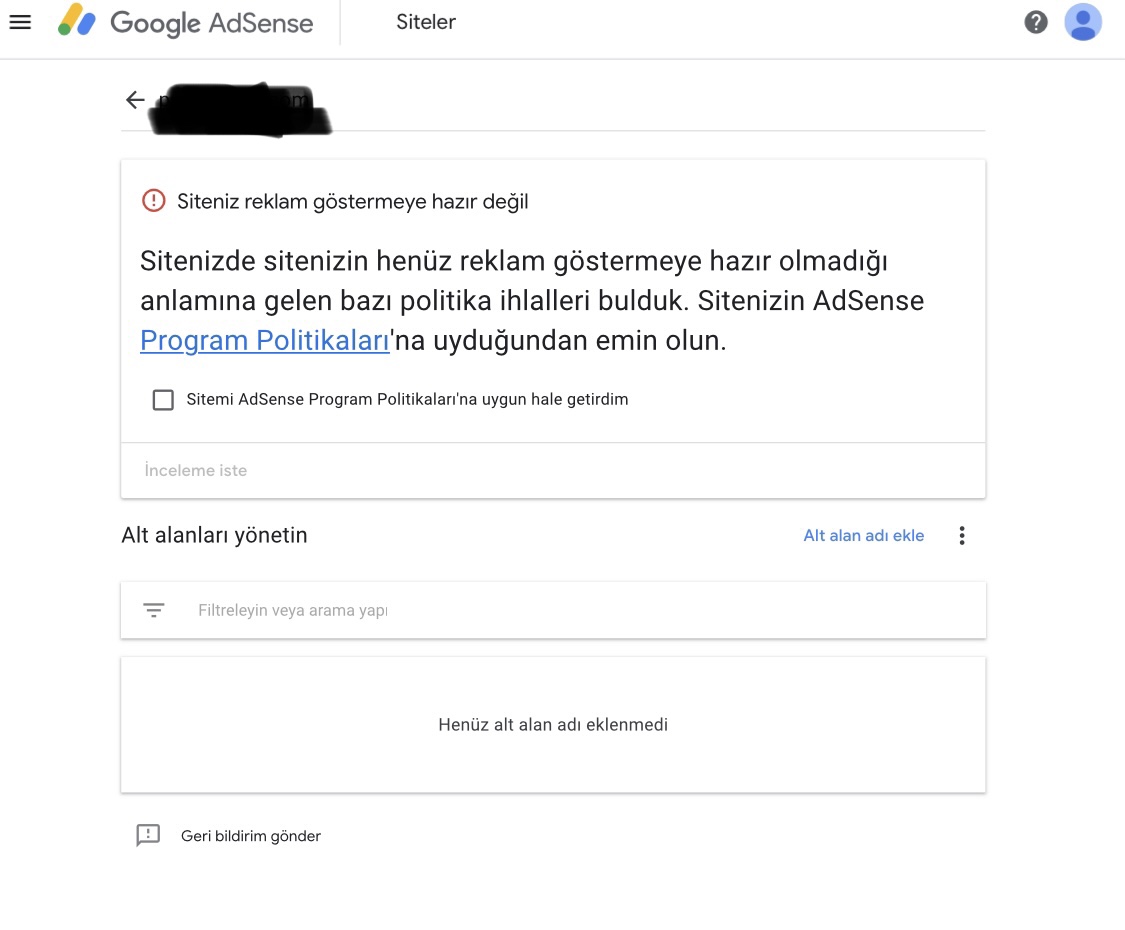
Task: Check the AdSense policy compliance checkbox
Action: (163, 400)
